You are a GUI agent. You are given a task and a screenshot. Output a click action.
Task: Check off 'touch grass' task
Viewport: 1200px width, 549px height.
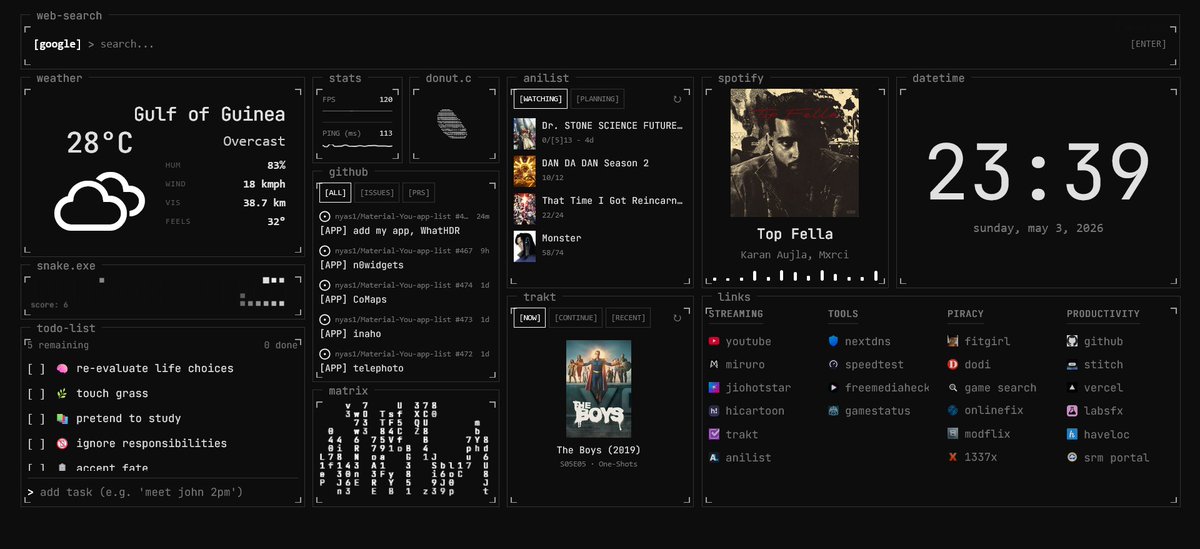36,394
